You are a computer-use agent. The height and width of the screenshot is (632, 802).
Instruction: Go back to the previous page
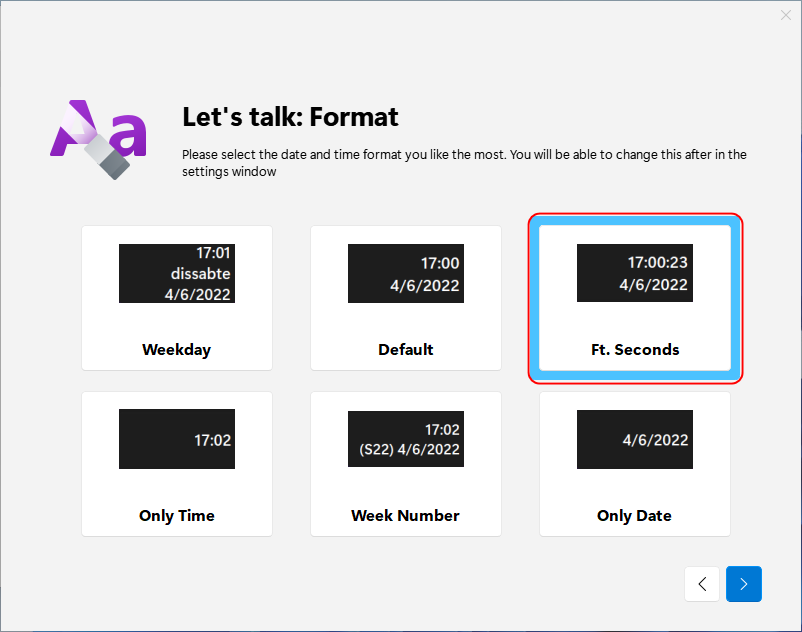coord(702,583)
